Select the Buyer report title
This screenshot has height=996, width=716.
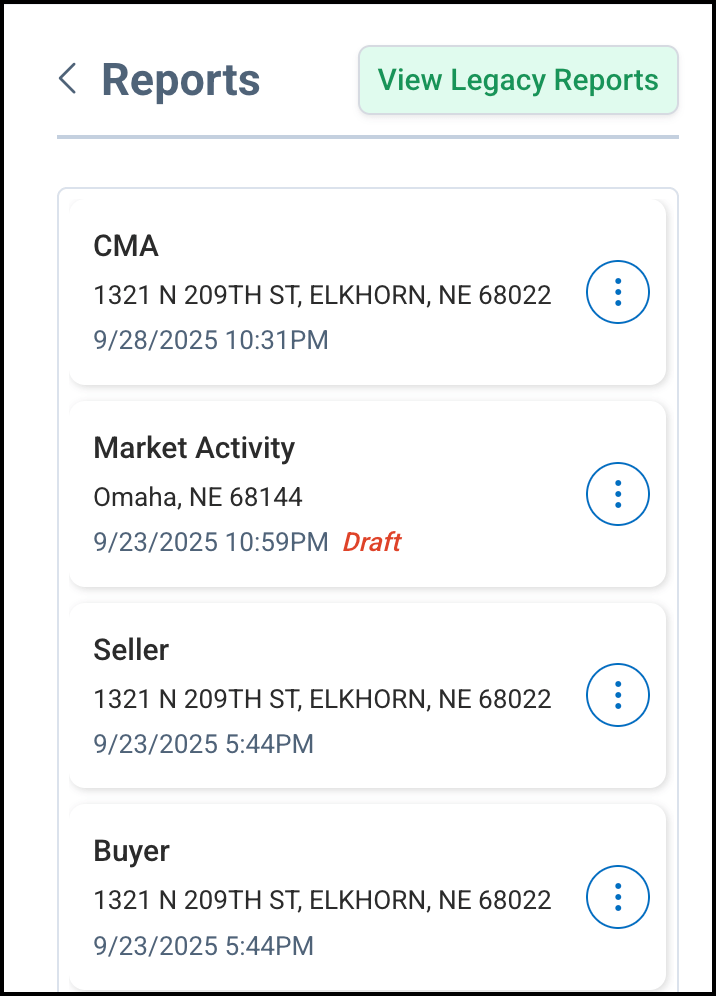131,851
